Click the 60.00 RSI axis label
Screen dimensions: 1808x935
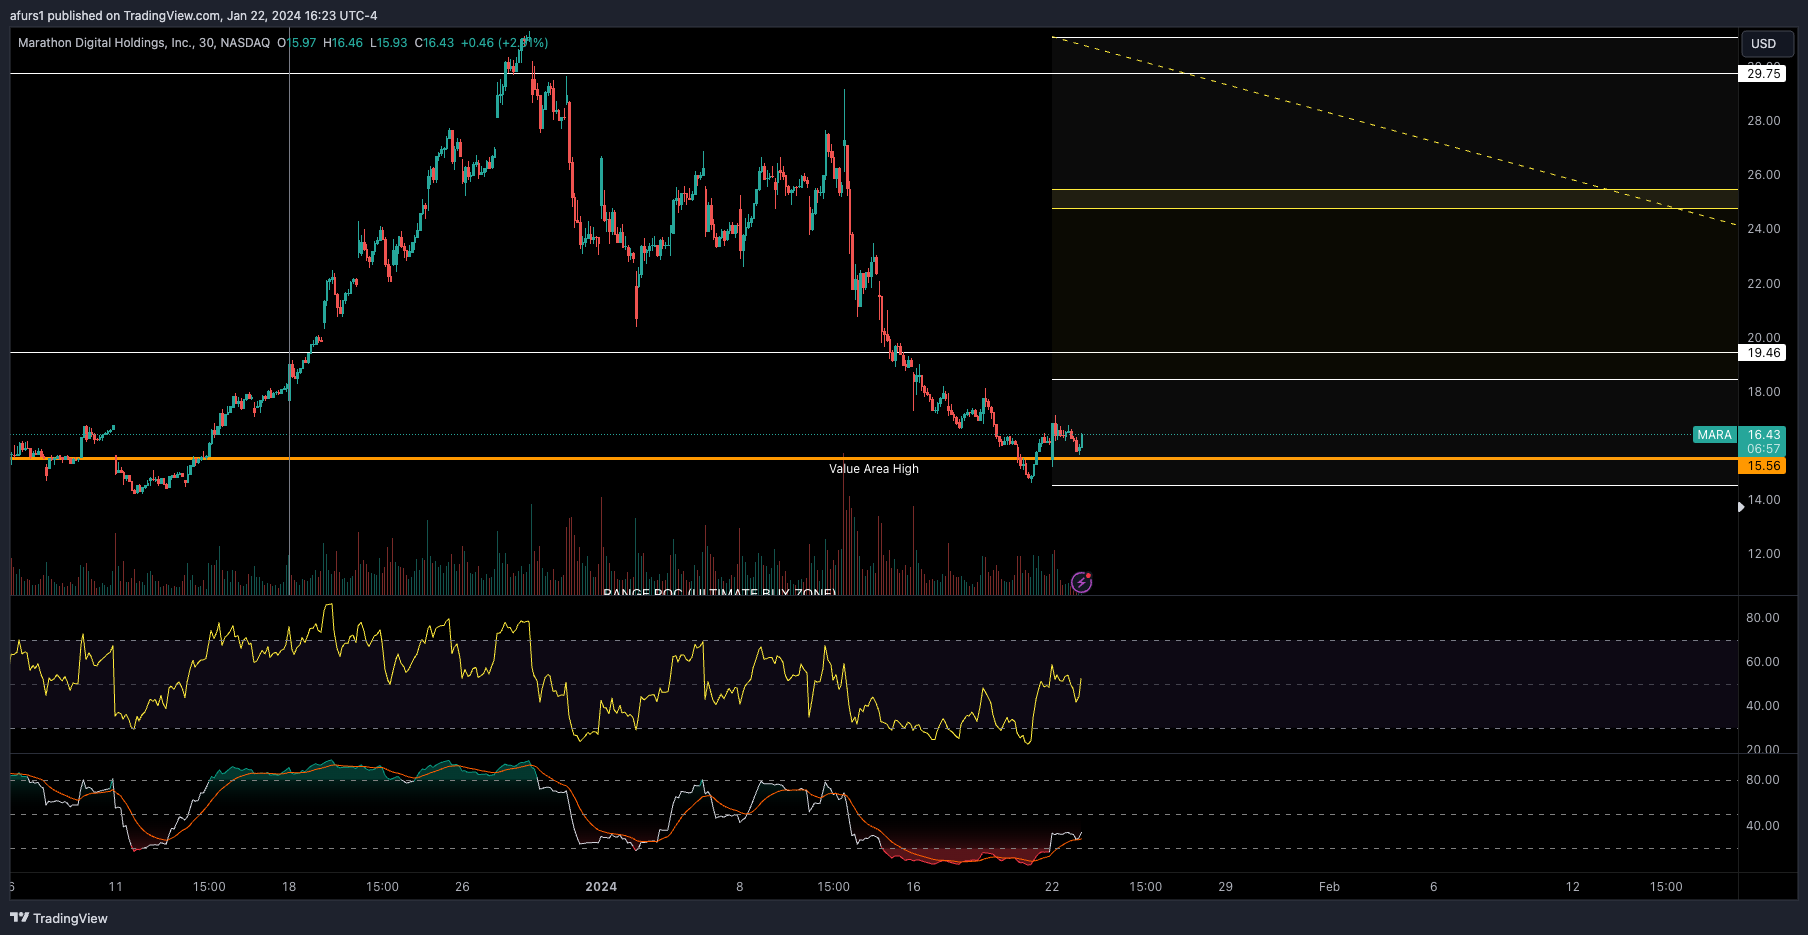(1762, 662)
